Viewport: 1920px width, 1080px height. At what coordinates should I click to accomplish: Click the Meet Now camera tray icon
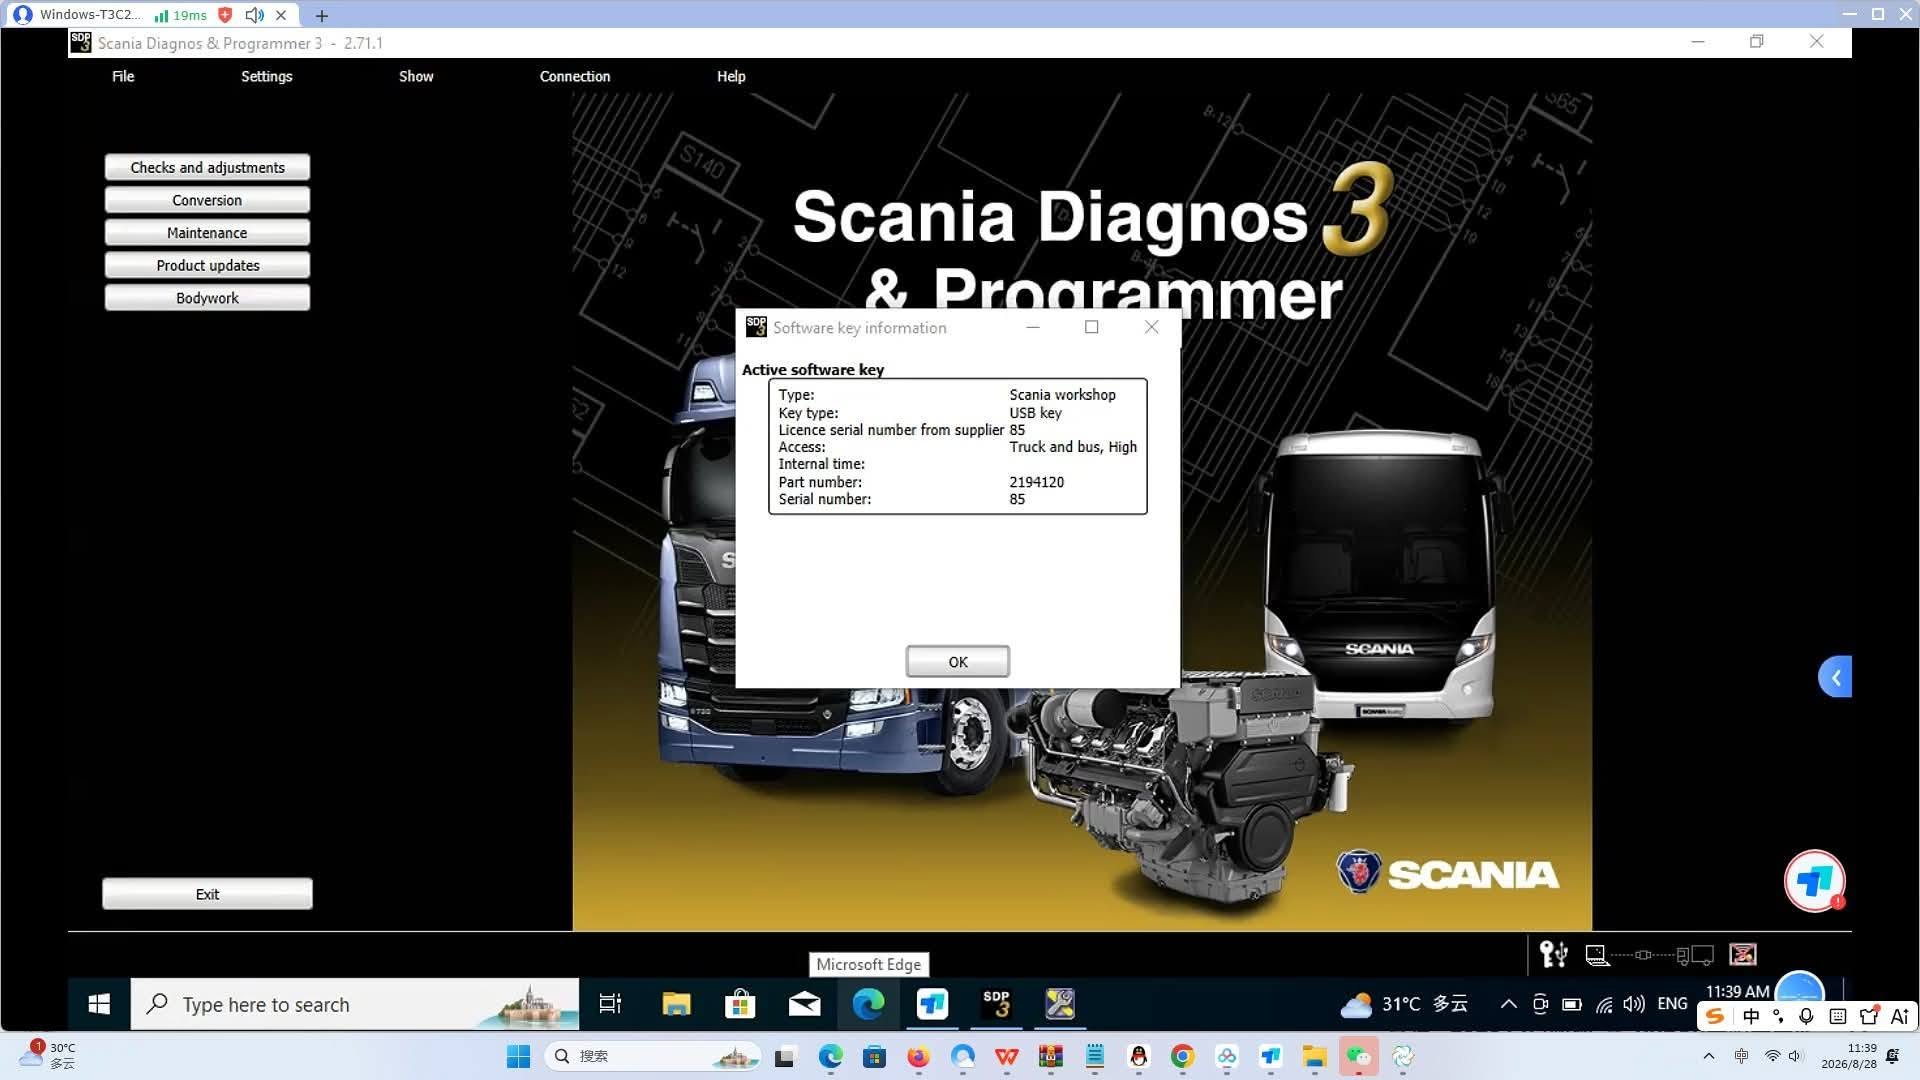tap(1540, 1004)
